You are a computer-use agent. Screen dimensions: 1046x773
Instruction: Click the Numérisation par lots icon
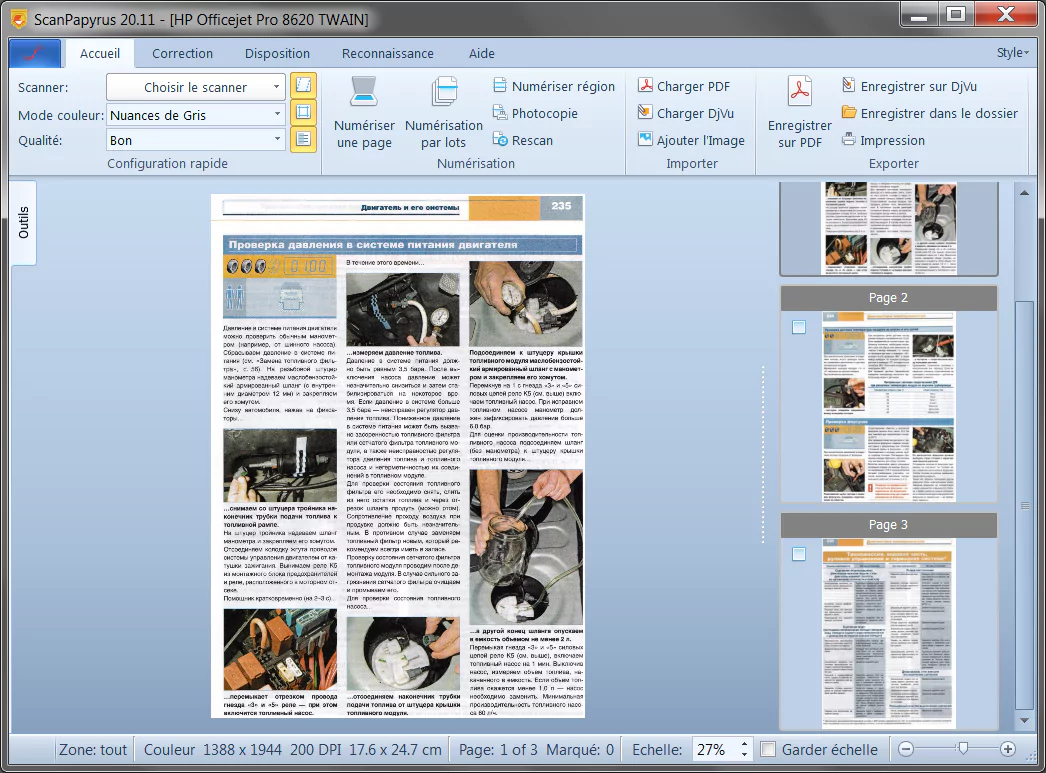coord(443,95)
